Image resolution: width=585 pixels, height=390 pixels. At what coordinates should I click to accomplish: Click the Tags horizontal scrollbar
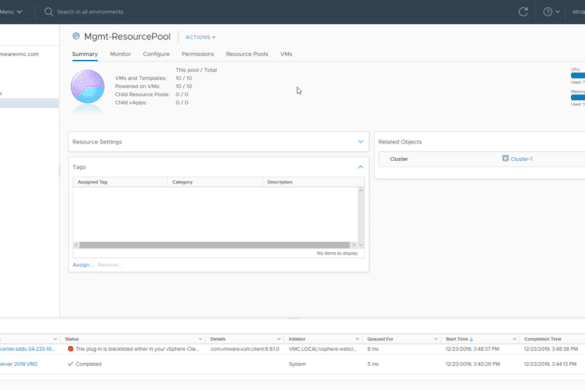pos(215,245)
